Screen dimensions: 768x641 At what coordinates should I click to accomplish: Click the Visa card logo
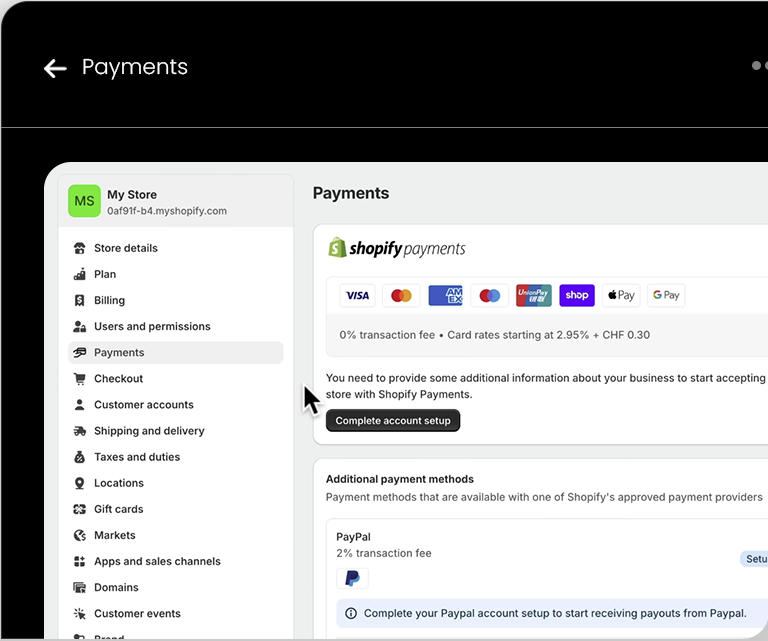358,295
